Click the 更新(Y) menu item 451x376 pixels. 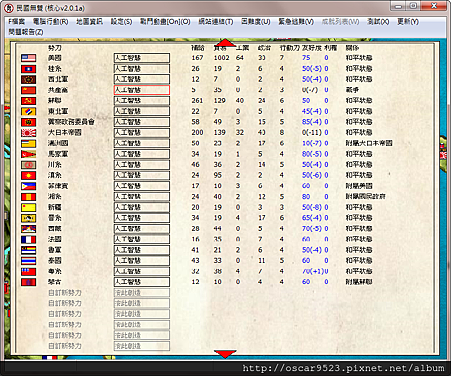click(x=408, y=22)
